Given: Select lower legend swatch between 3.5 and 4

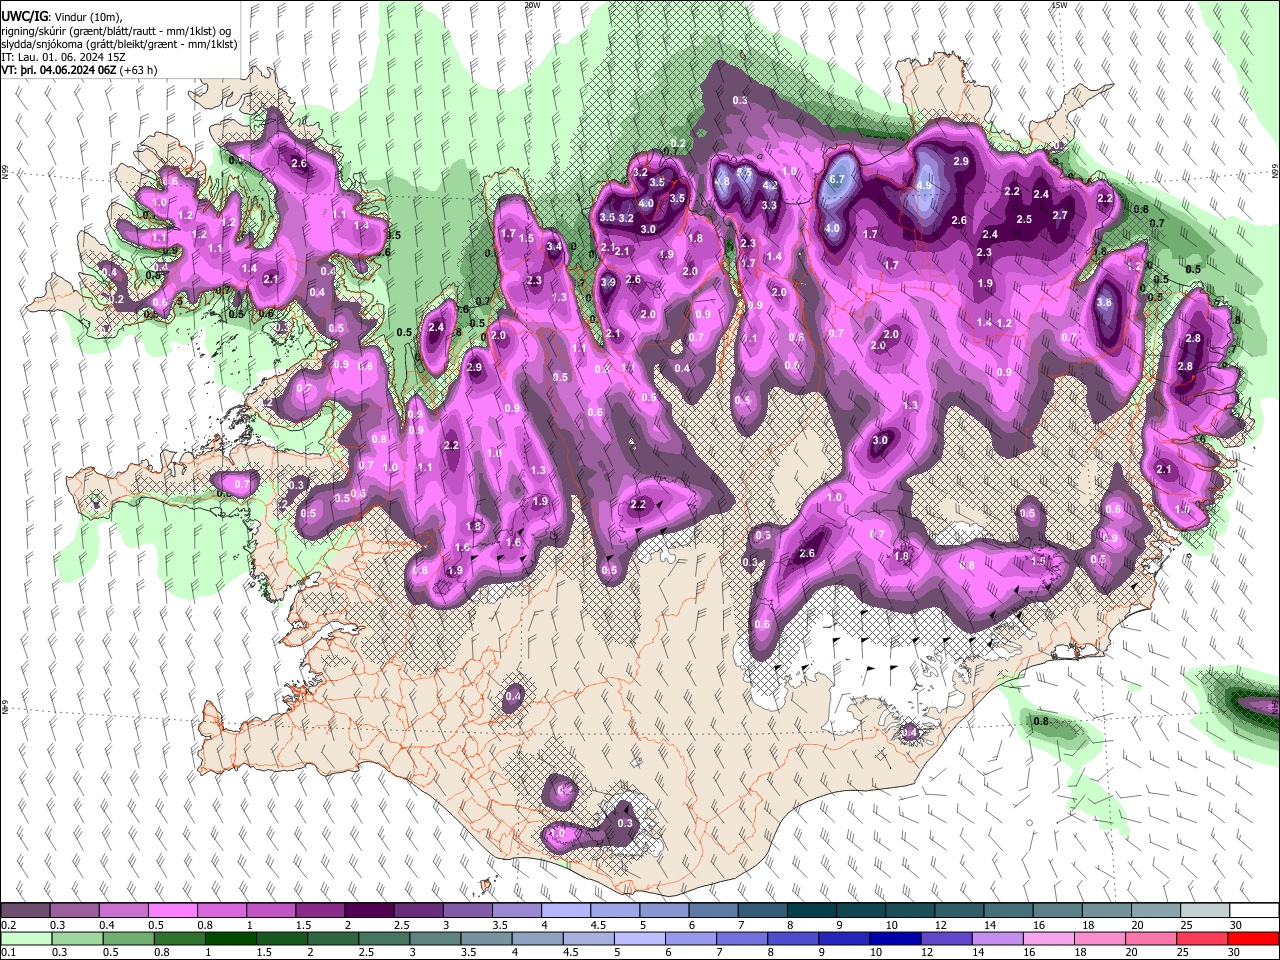Looking at the screenshot, I should point(486,938).
